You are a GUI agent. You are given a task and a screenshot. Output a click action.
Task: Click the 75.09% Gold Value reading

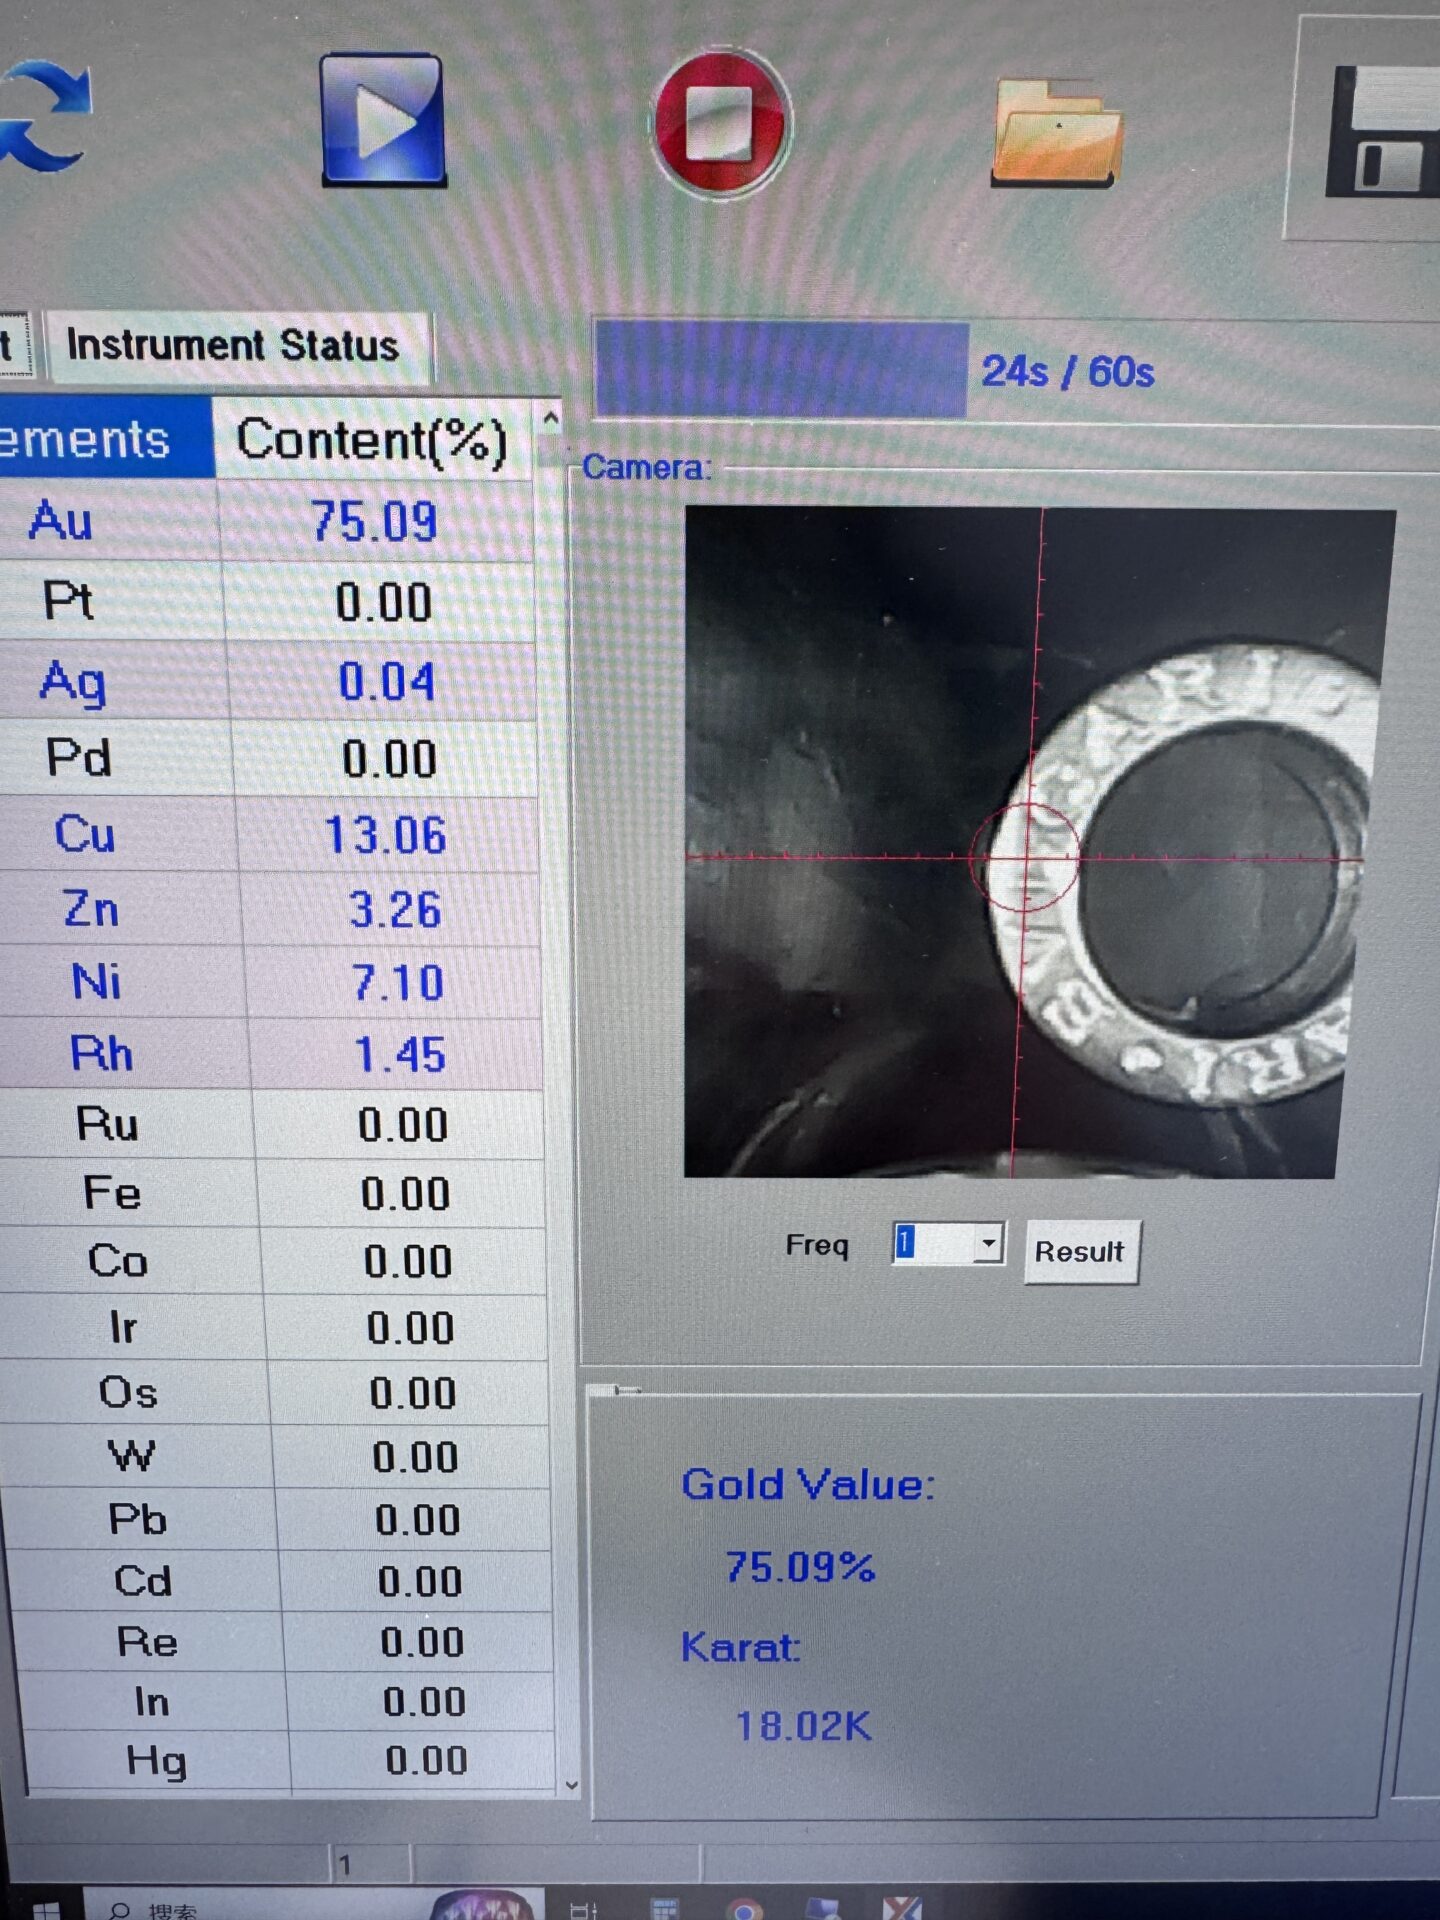coord(800,1567)
